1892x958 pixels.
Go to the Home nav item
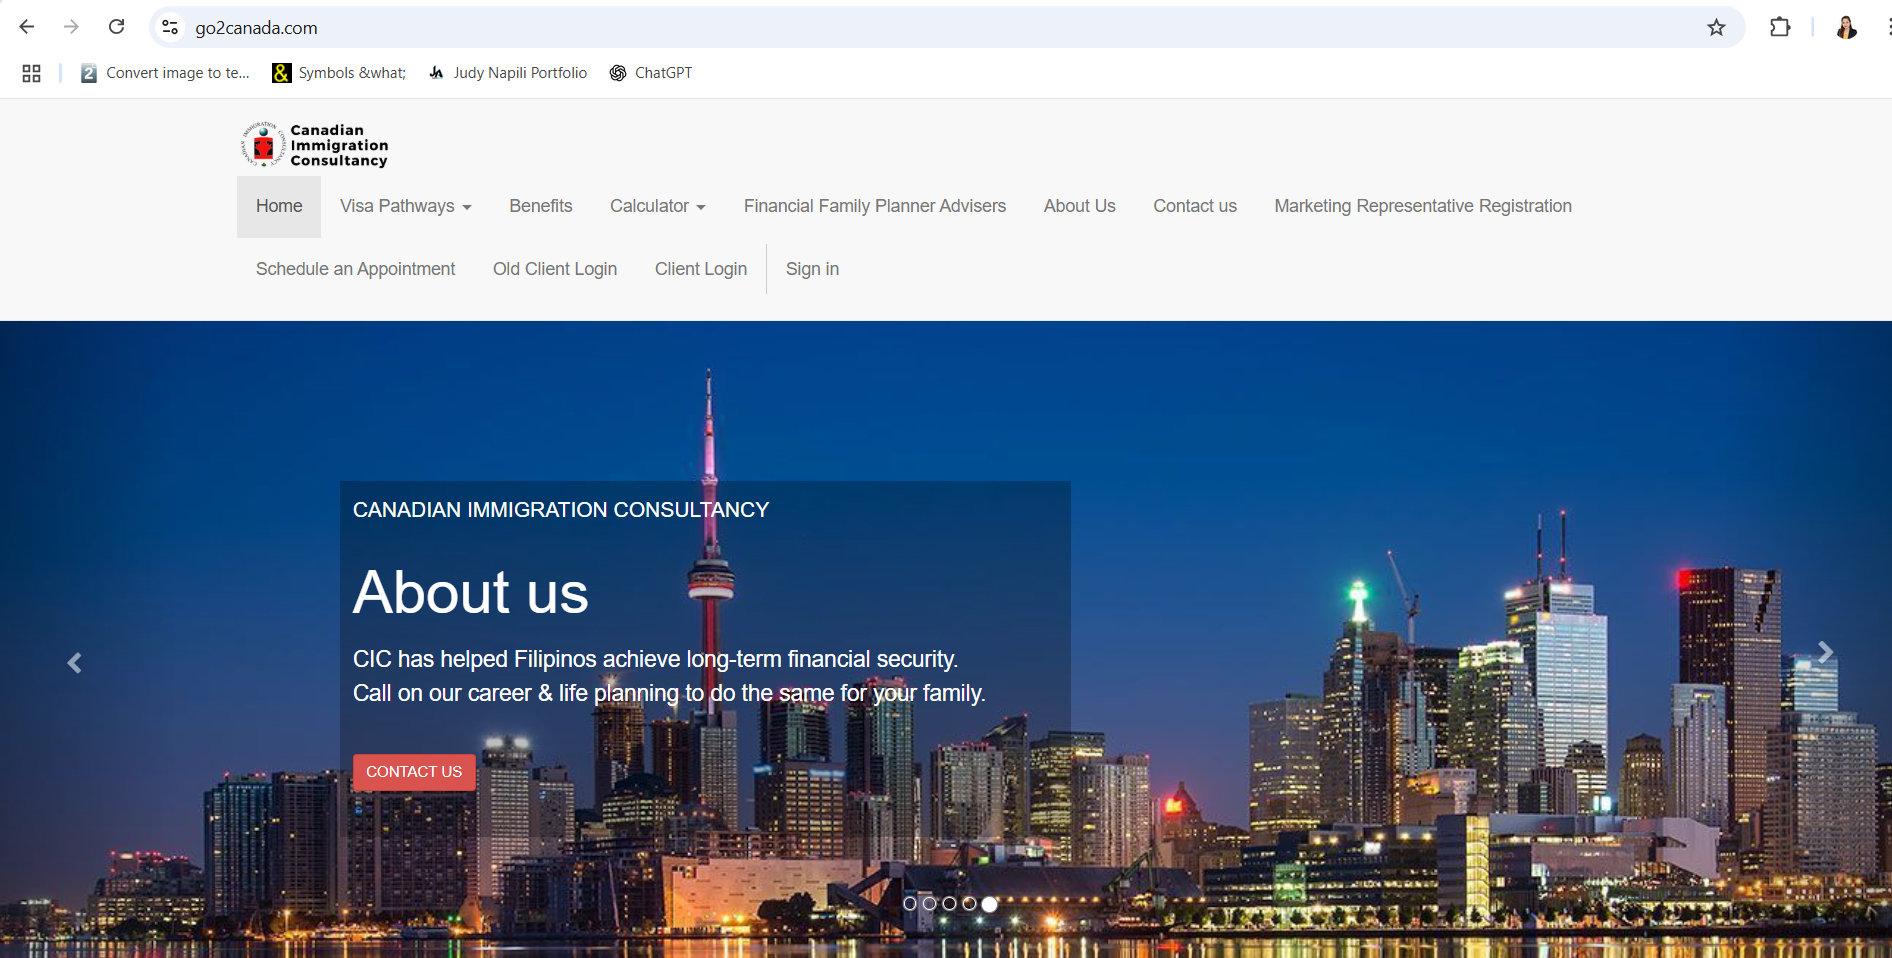279,206
